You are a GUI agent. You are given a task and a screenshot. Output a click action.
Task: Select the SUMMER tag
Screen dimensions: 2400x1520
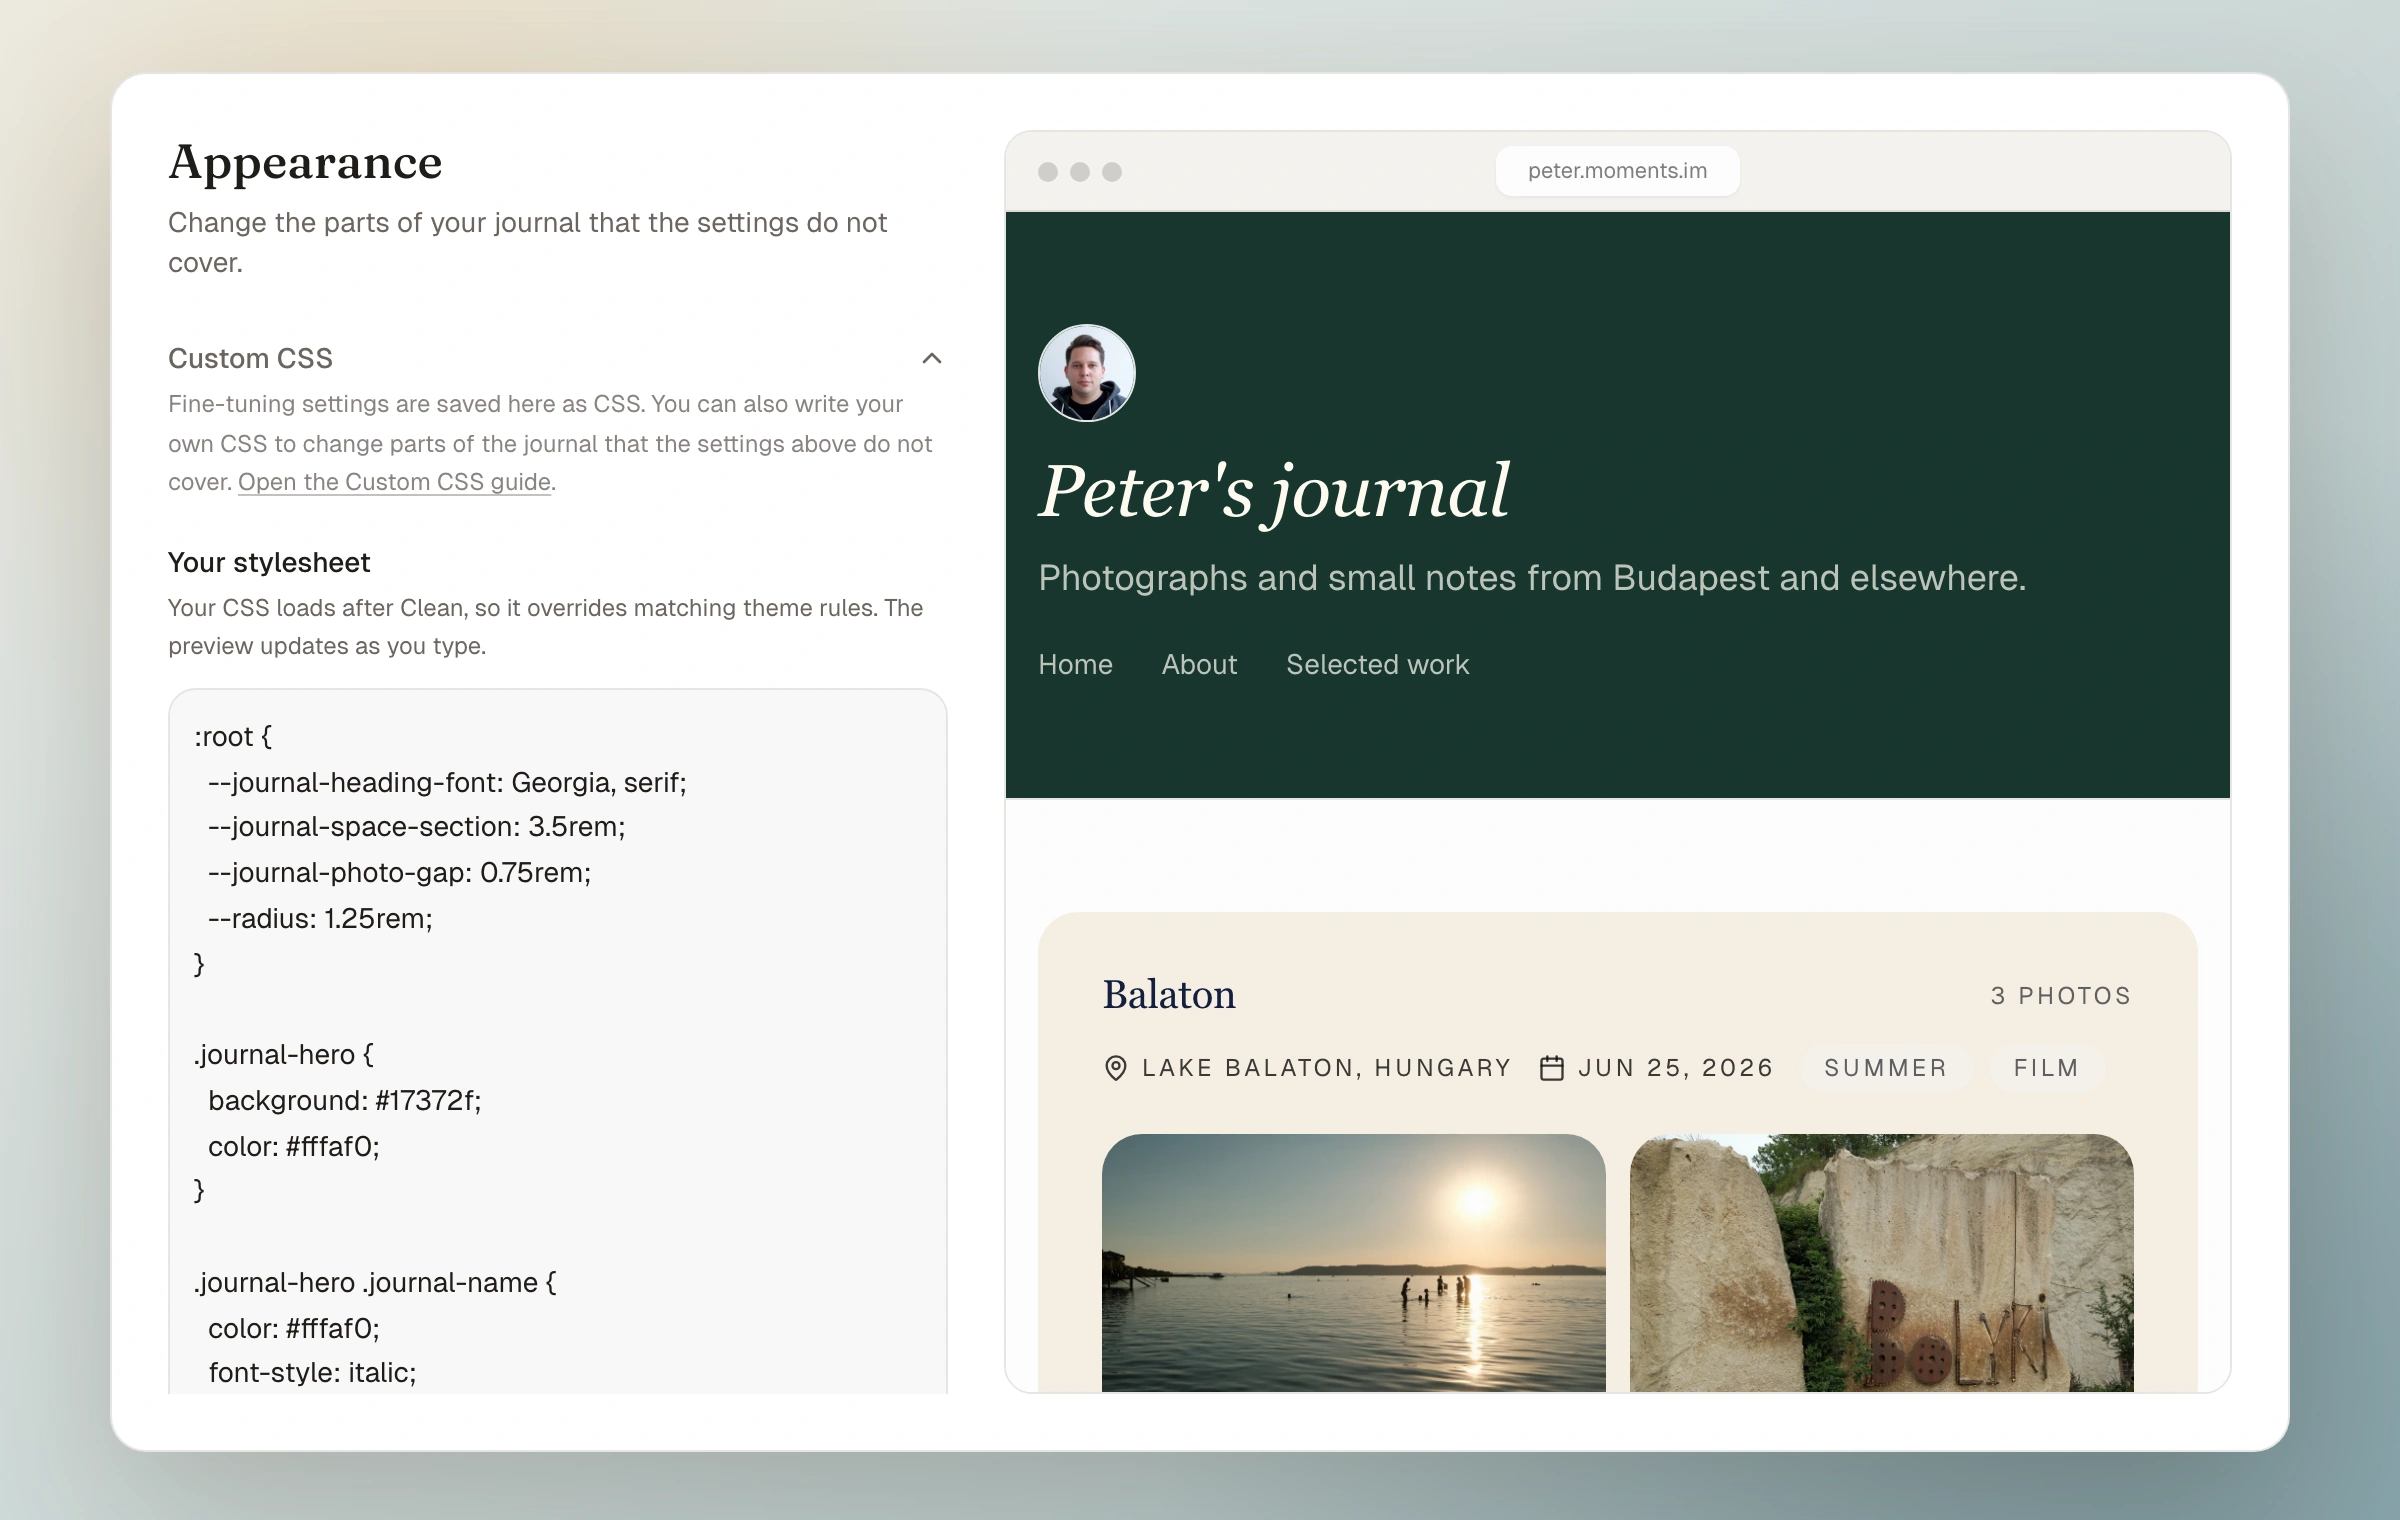click(x=1886, y=1068)
